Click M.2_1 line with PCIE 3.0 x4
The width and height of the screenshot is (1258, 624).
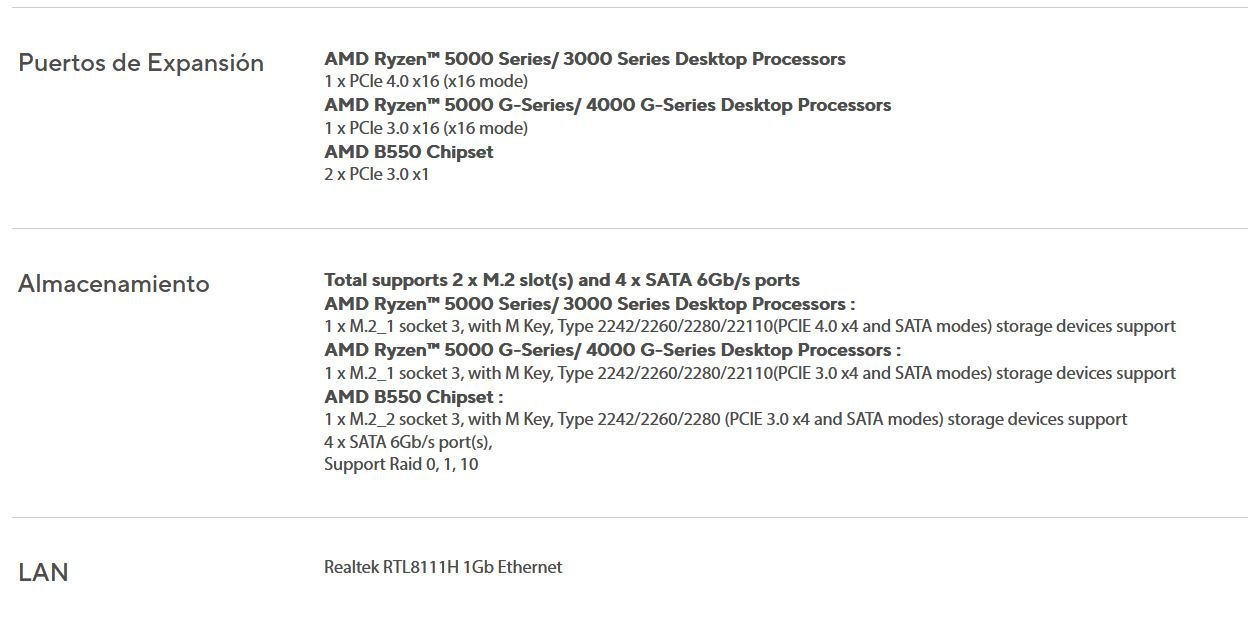pos(749,373)
